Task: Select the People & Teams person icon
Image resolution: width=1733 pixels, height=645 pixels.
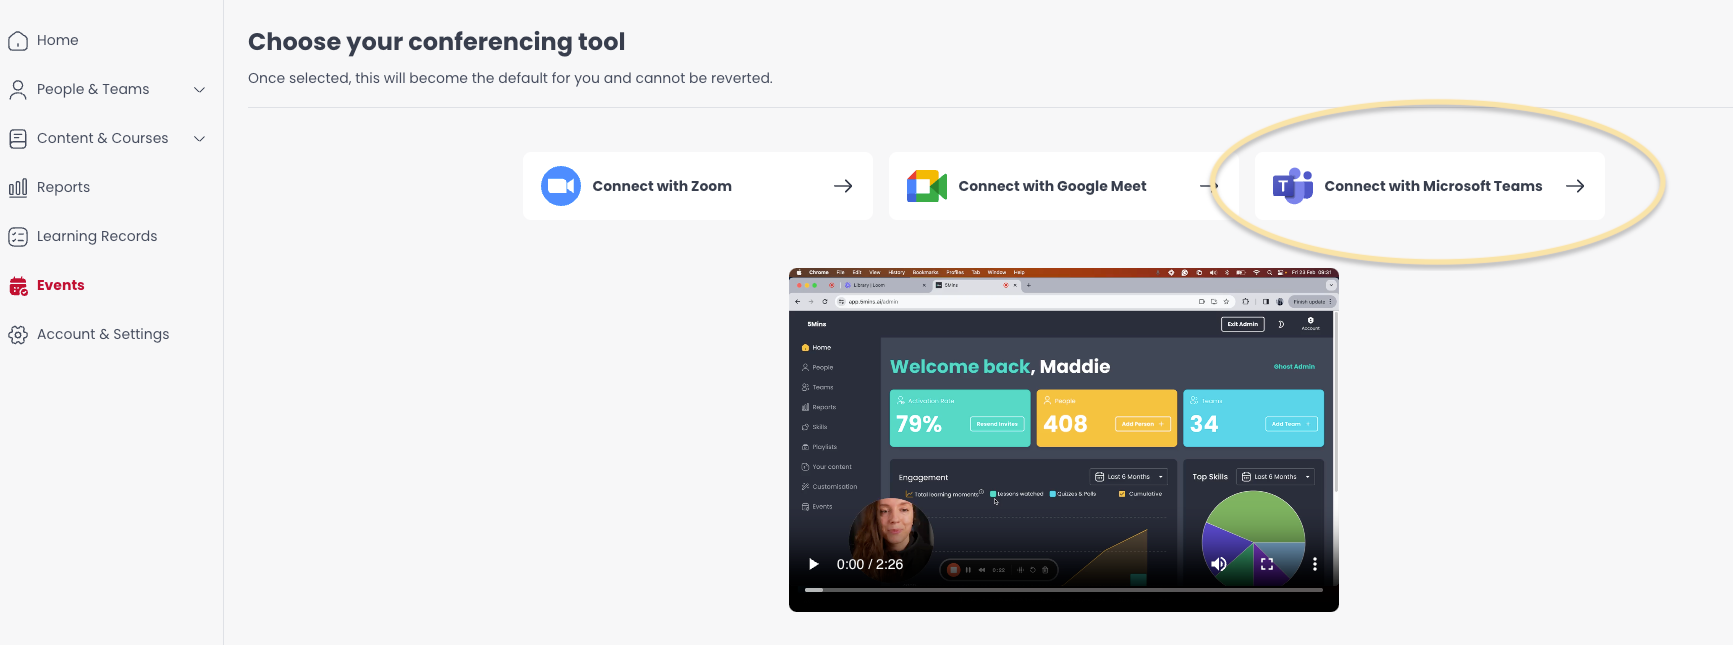Action: [18, 90]
